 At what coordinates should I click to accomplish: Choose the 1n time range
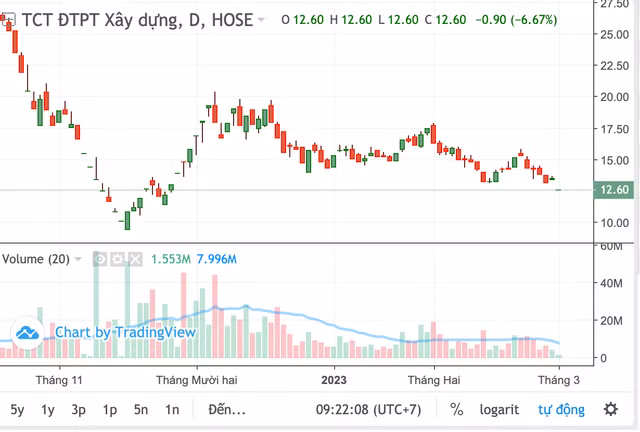pyautogui.click(x=172, y=409)
